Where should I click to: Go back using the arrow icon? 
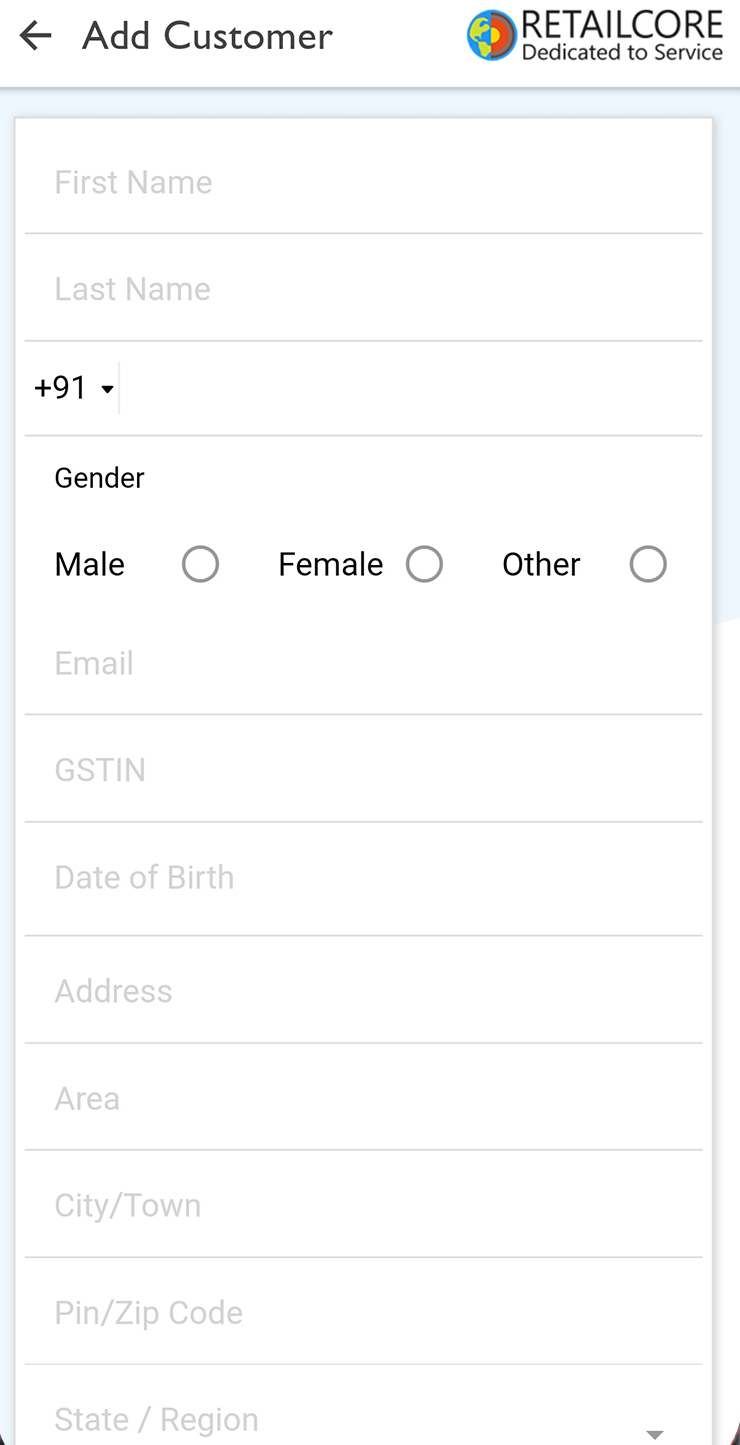pos(35,36)
